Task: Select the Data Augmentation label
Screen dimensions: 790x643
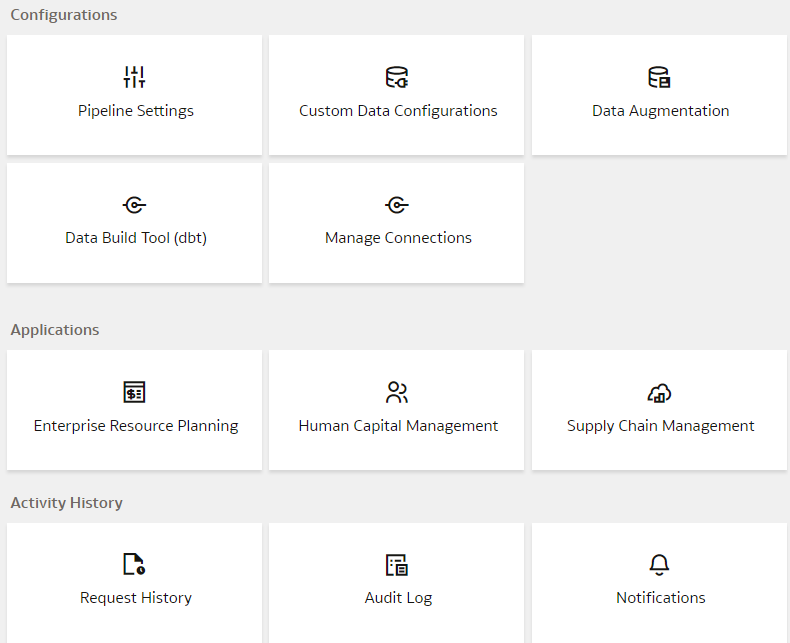Action: [x=660, y=111]
